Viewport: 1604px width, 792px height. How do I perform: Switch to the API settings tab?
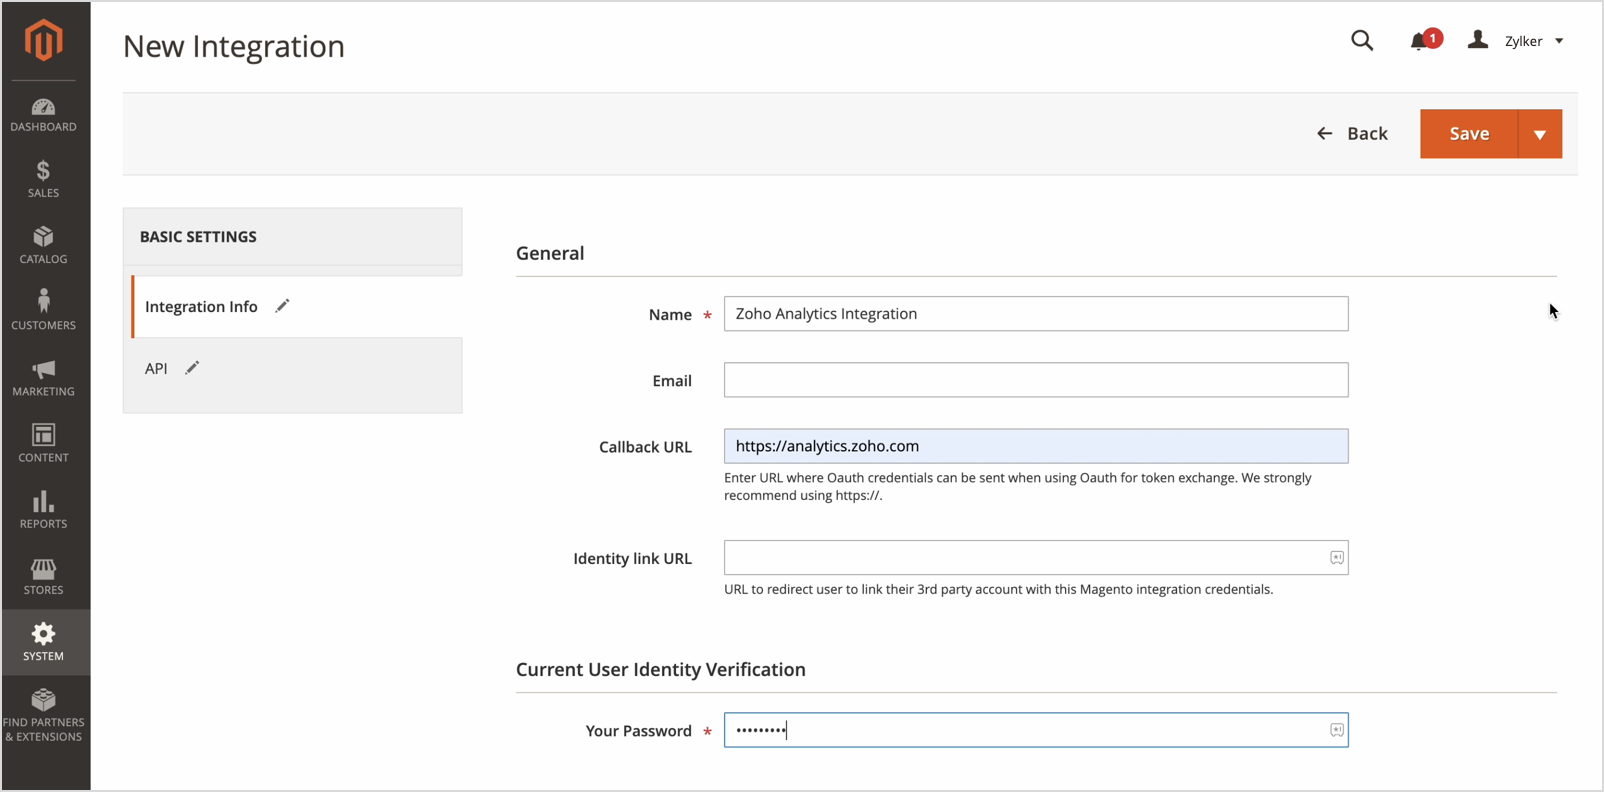pos(157,369)
